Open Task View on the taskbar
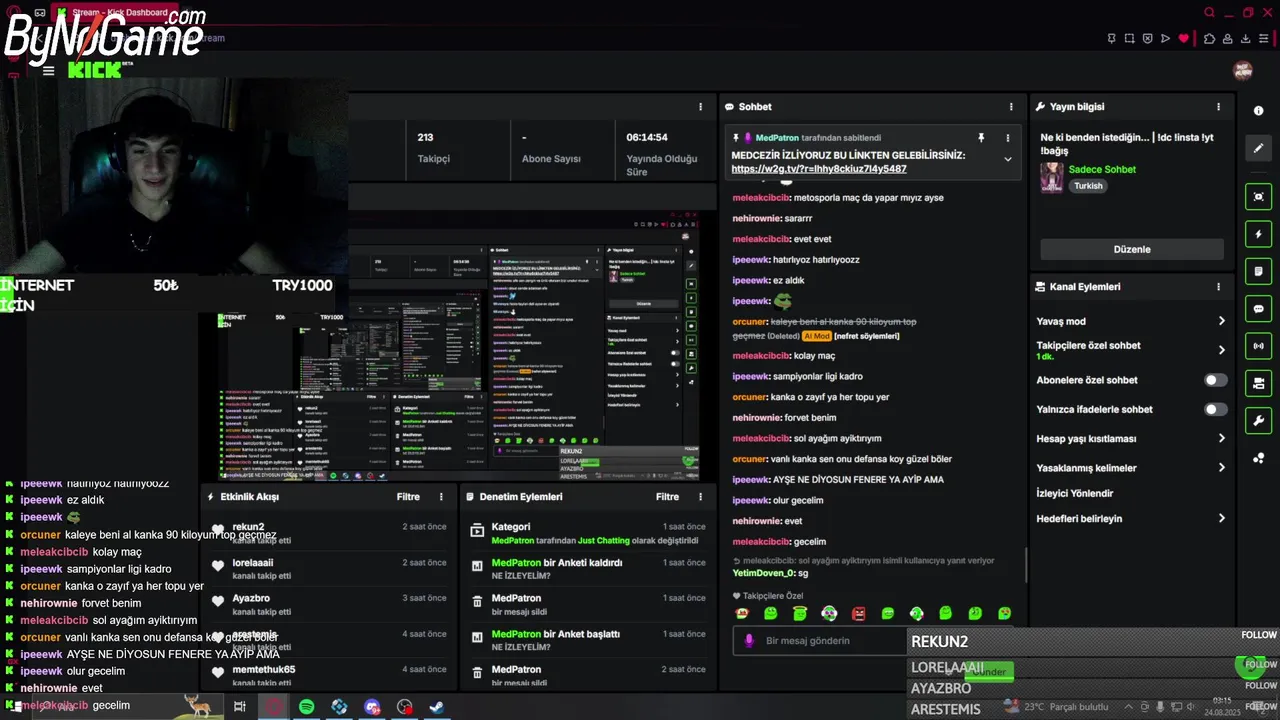Image resolution: width=1280 pixels, height=720 pixels. pos(240,707)
